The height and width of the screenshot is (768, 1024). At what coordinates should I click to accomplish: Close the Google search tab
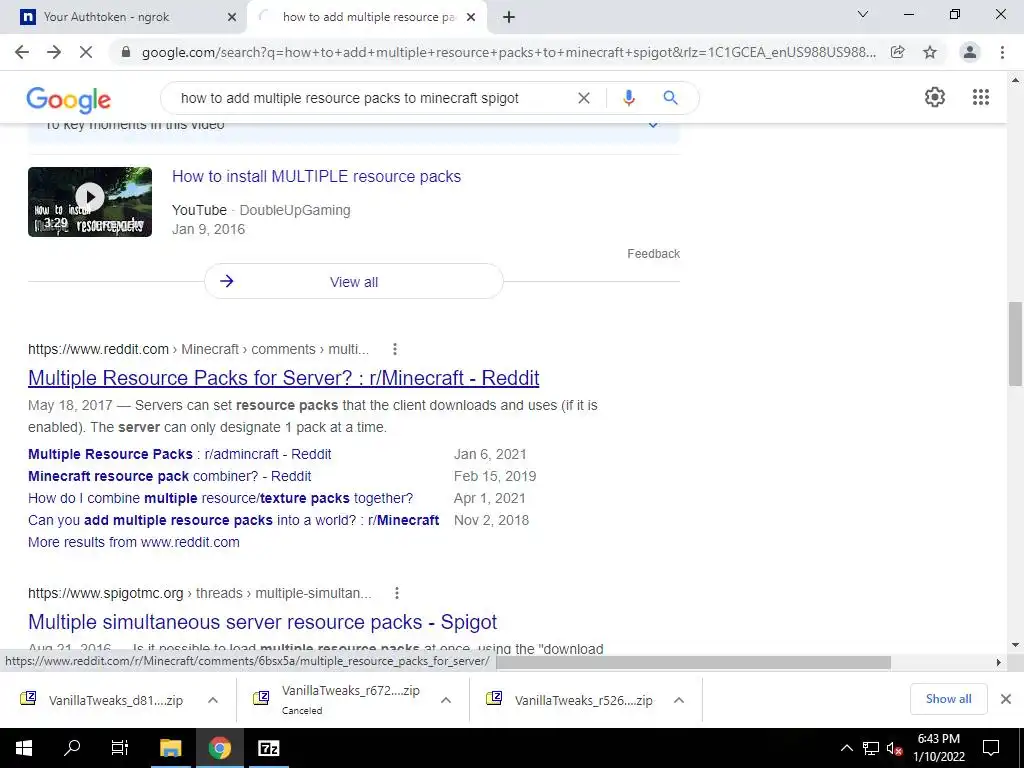471,18
